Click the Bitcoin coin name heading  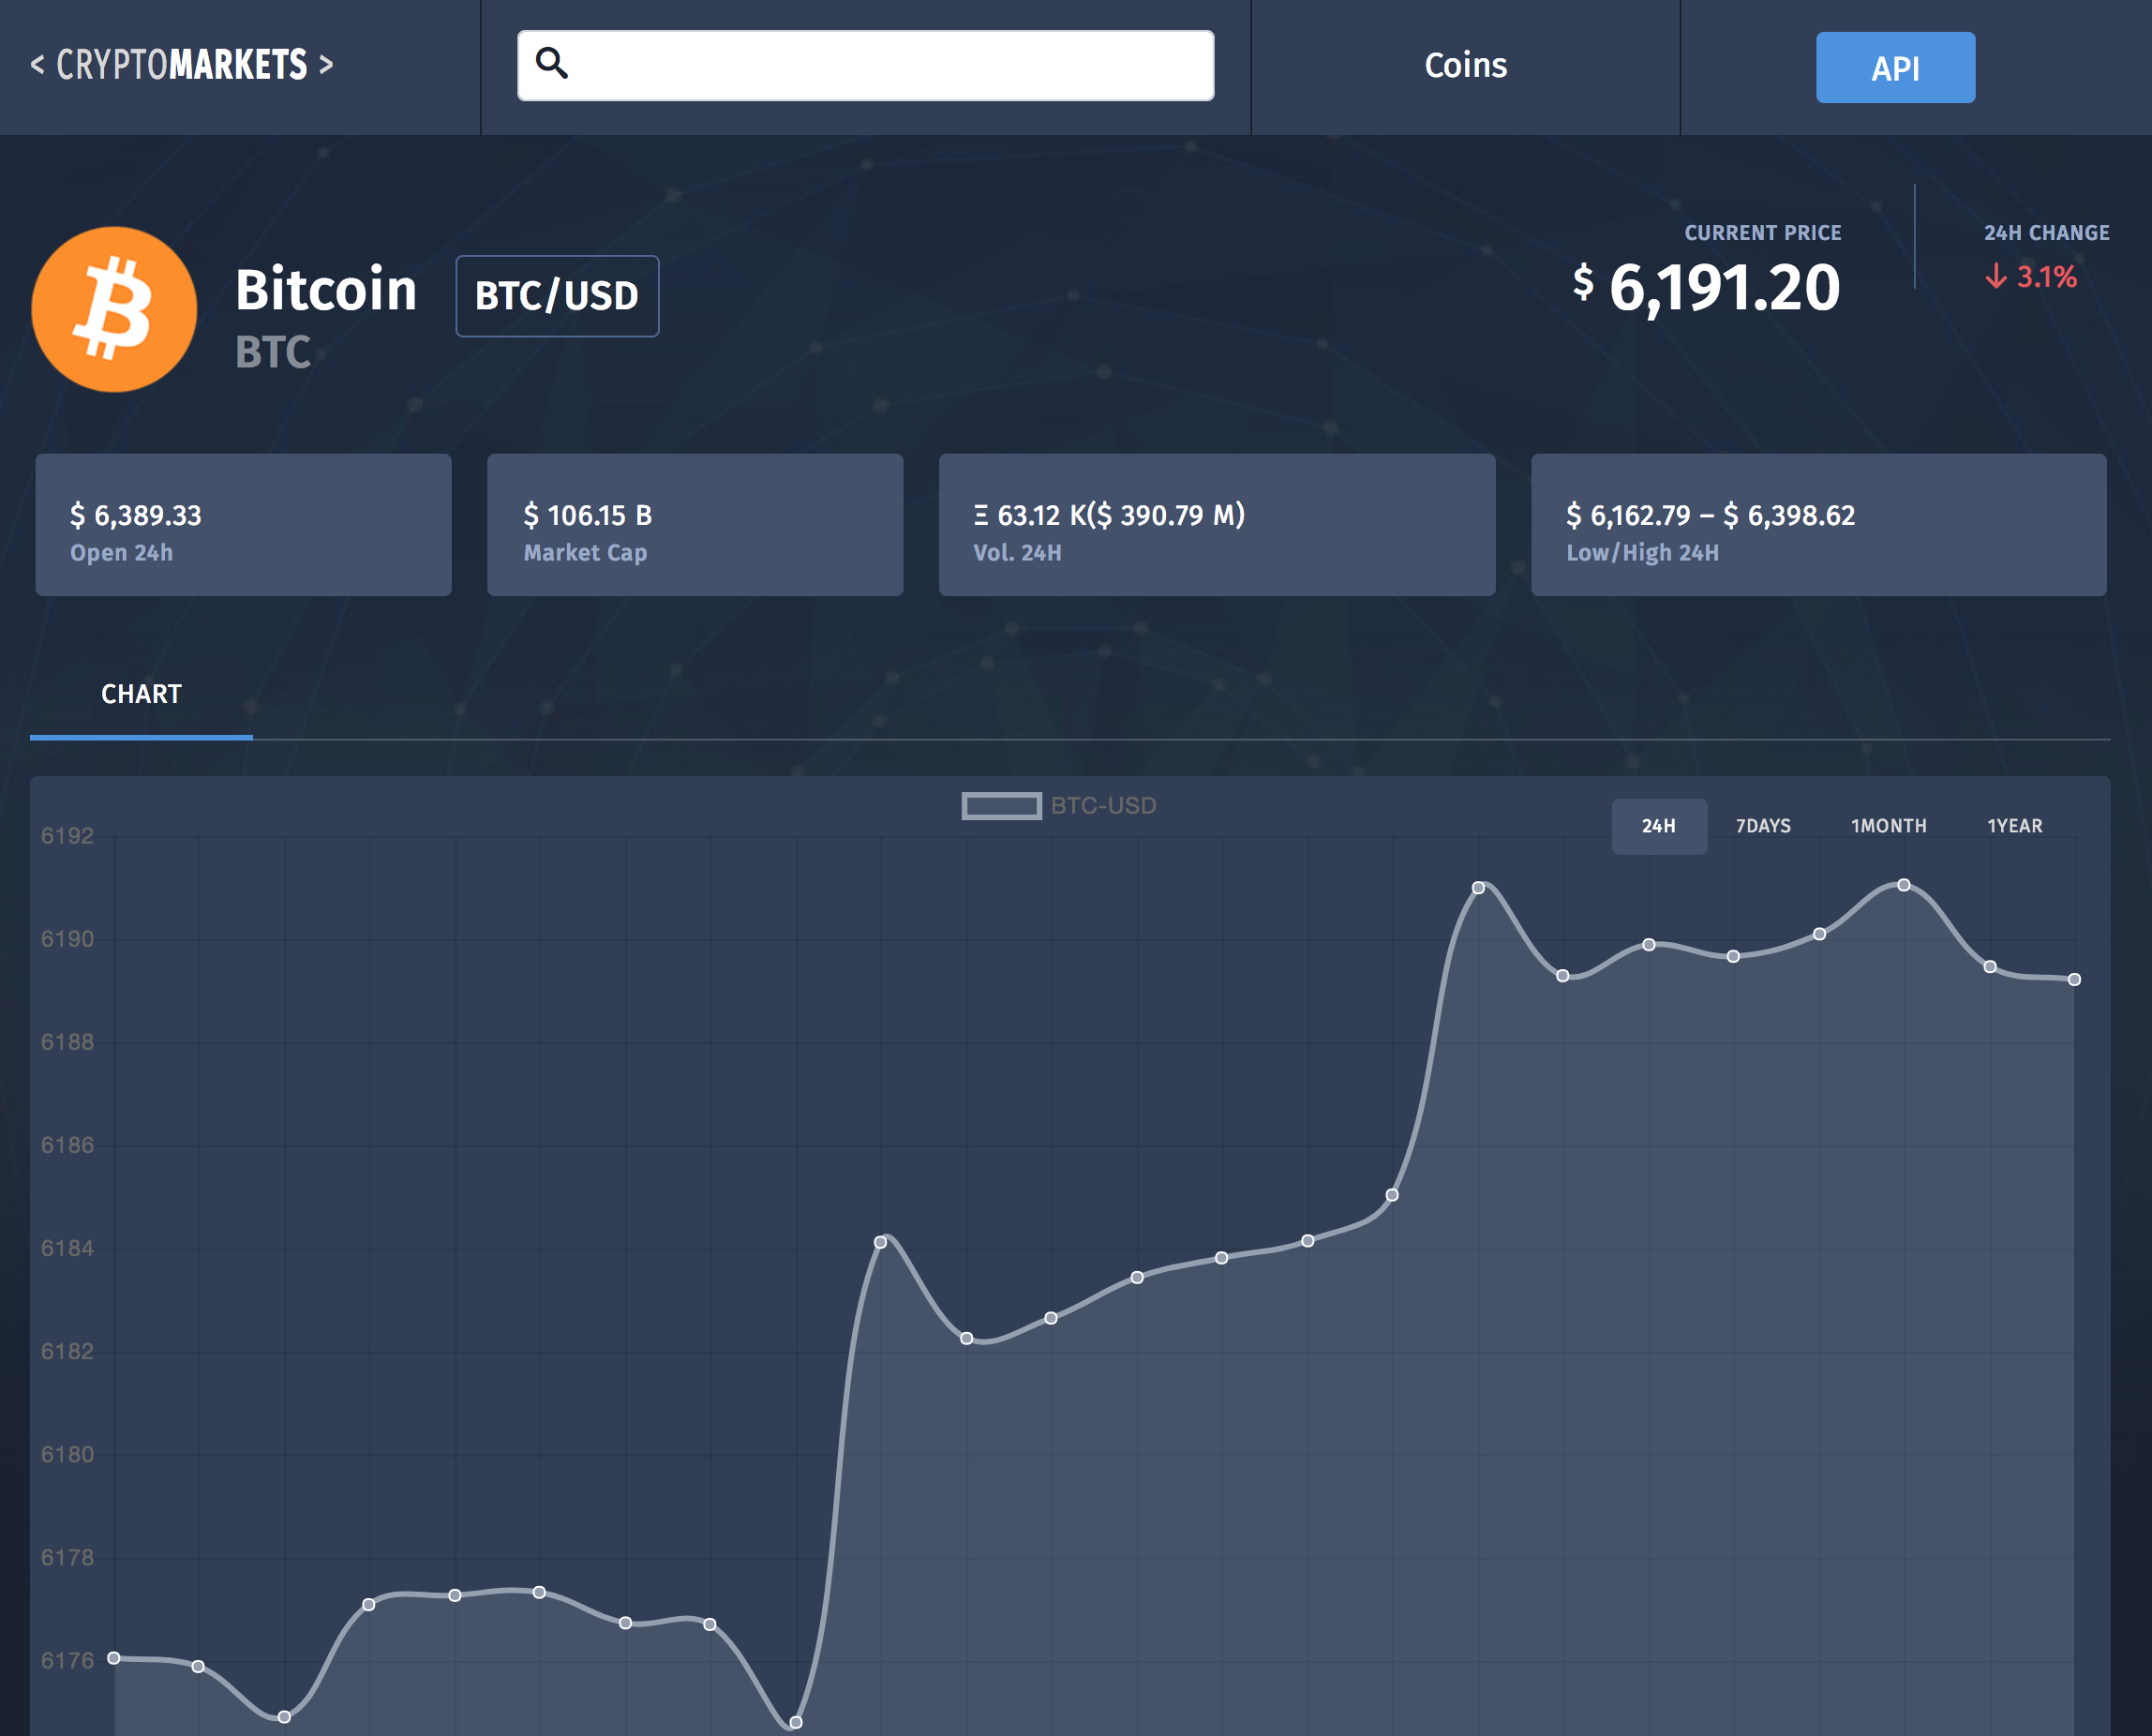tap(326, 290)
